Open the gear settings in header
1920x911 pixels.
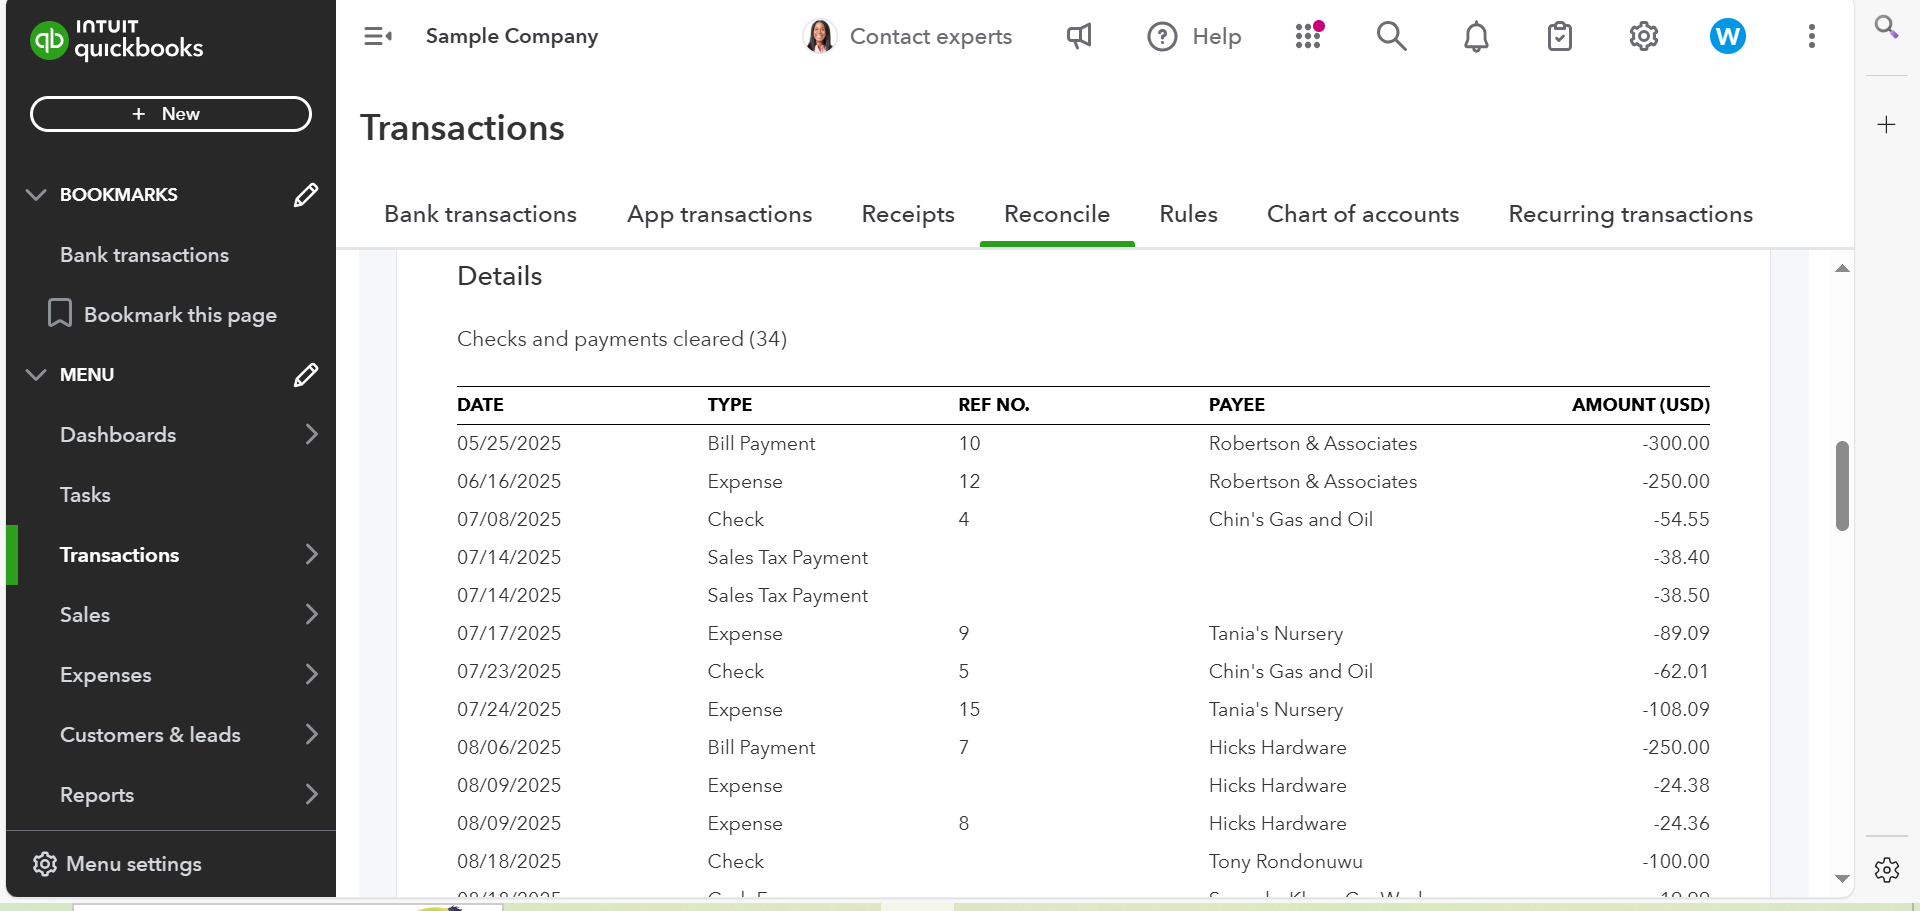1643,37
